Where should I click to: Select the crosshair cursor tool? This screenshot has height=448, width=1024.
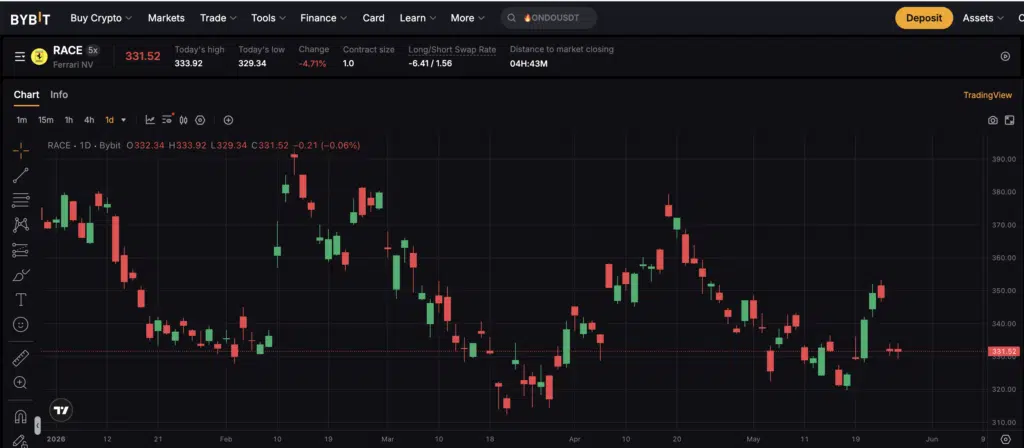(x=21, y=150)
